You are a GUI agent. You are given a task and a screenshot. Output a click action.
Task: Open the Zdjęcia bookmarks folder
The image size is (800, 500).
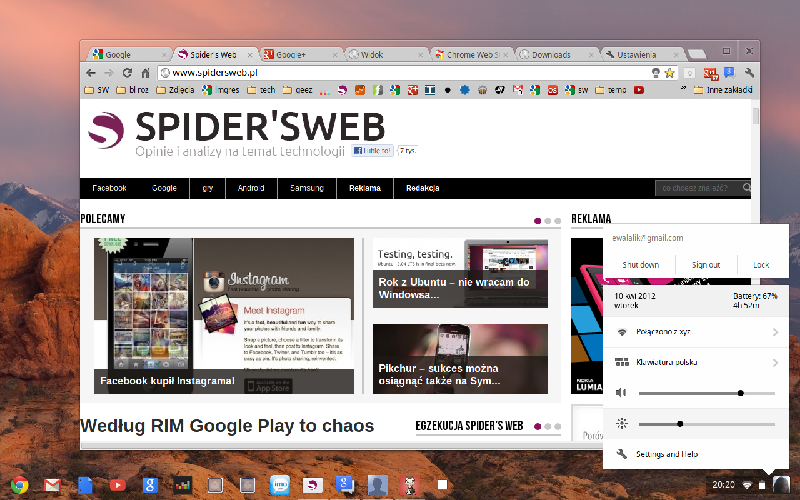[x=175, y=90]
